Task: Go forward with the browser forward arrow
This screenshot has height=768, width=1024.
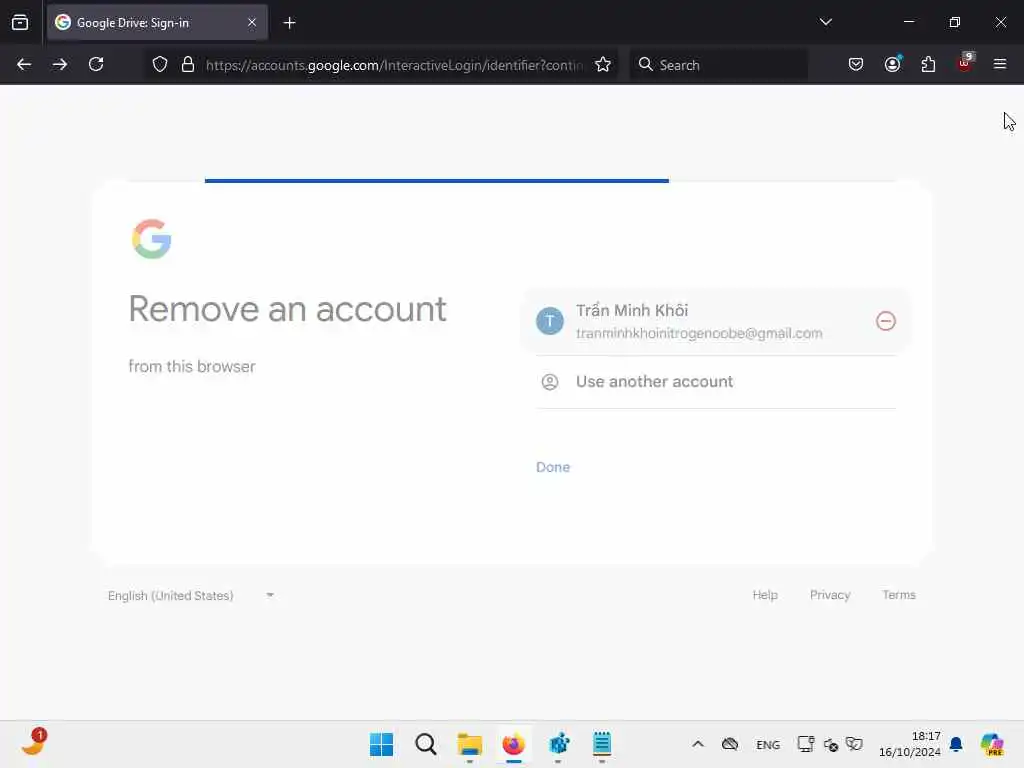Action: pos(60,64)
